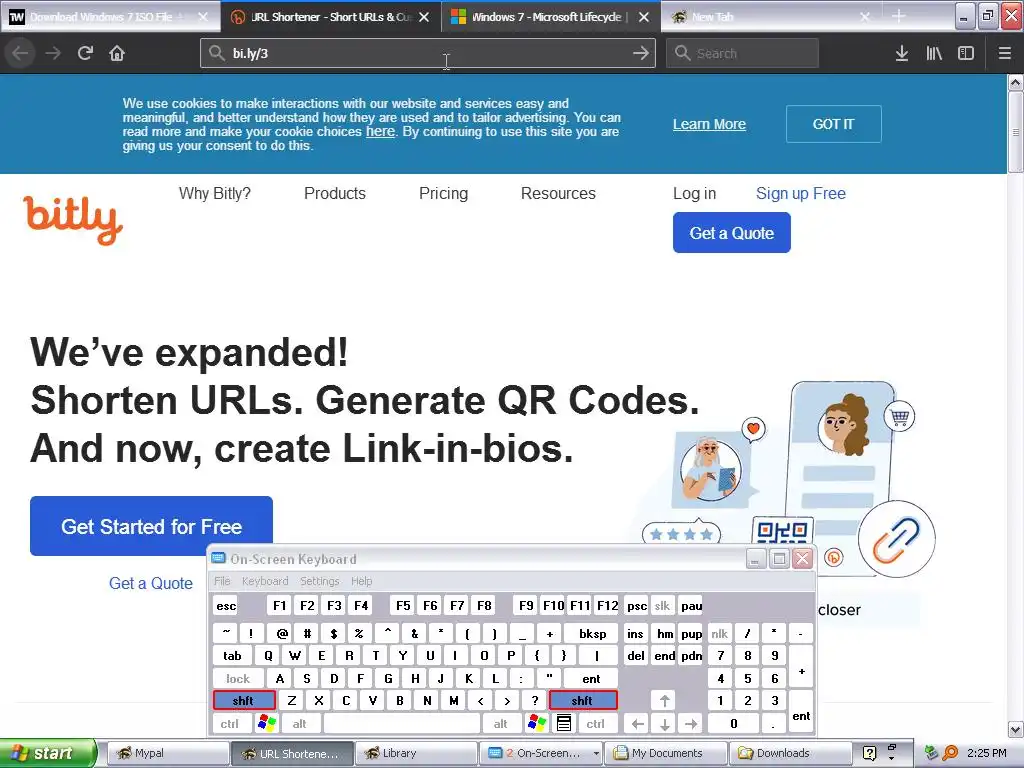The width and height of the screenshot is (1024, 768).
Task: Reload the page with the refresh icon
Action: [85, 53]
